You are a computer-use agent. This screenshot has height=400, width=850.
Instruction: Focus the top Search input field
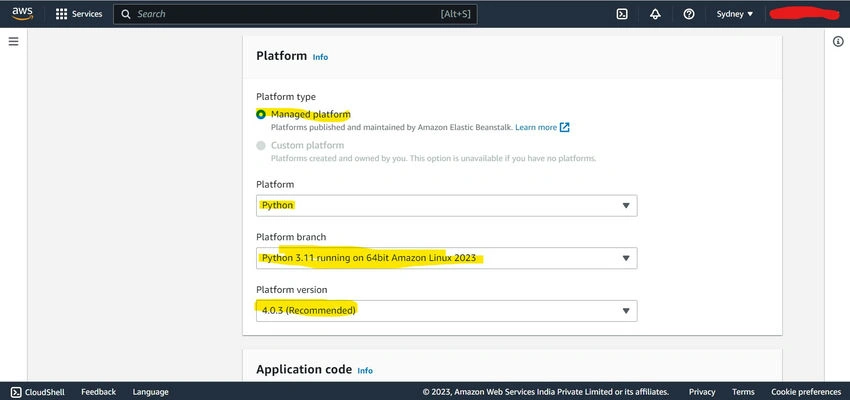pyautogui.click(x=295, y=14)
